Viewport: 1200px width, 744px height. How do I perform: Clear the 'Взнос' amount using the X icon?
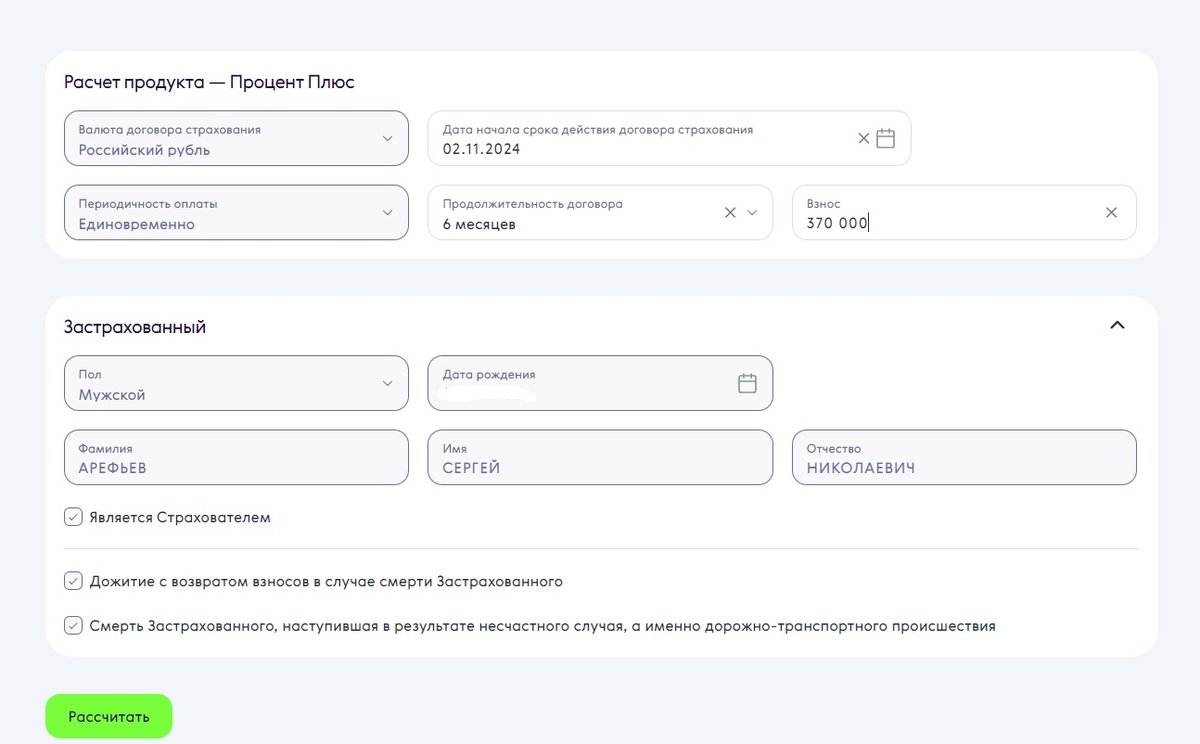click(x=1111, y=212)
